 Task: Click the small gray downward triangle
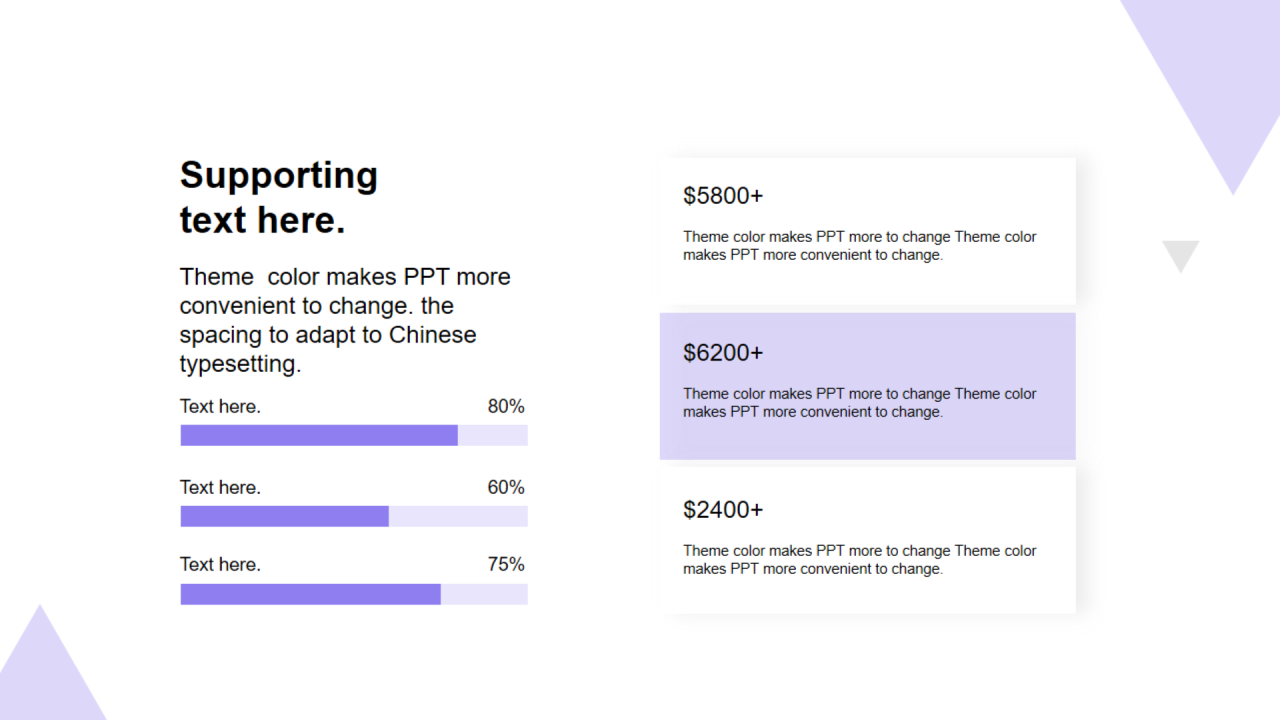[x=1180, y=253]
